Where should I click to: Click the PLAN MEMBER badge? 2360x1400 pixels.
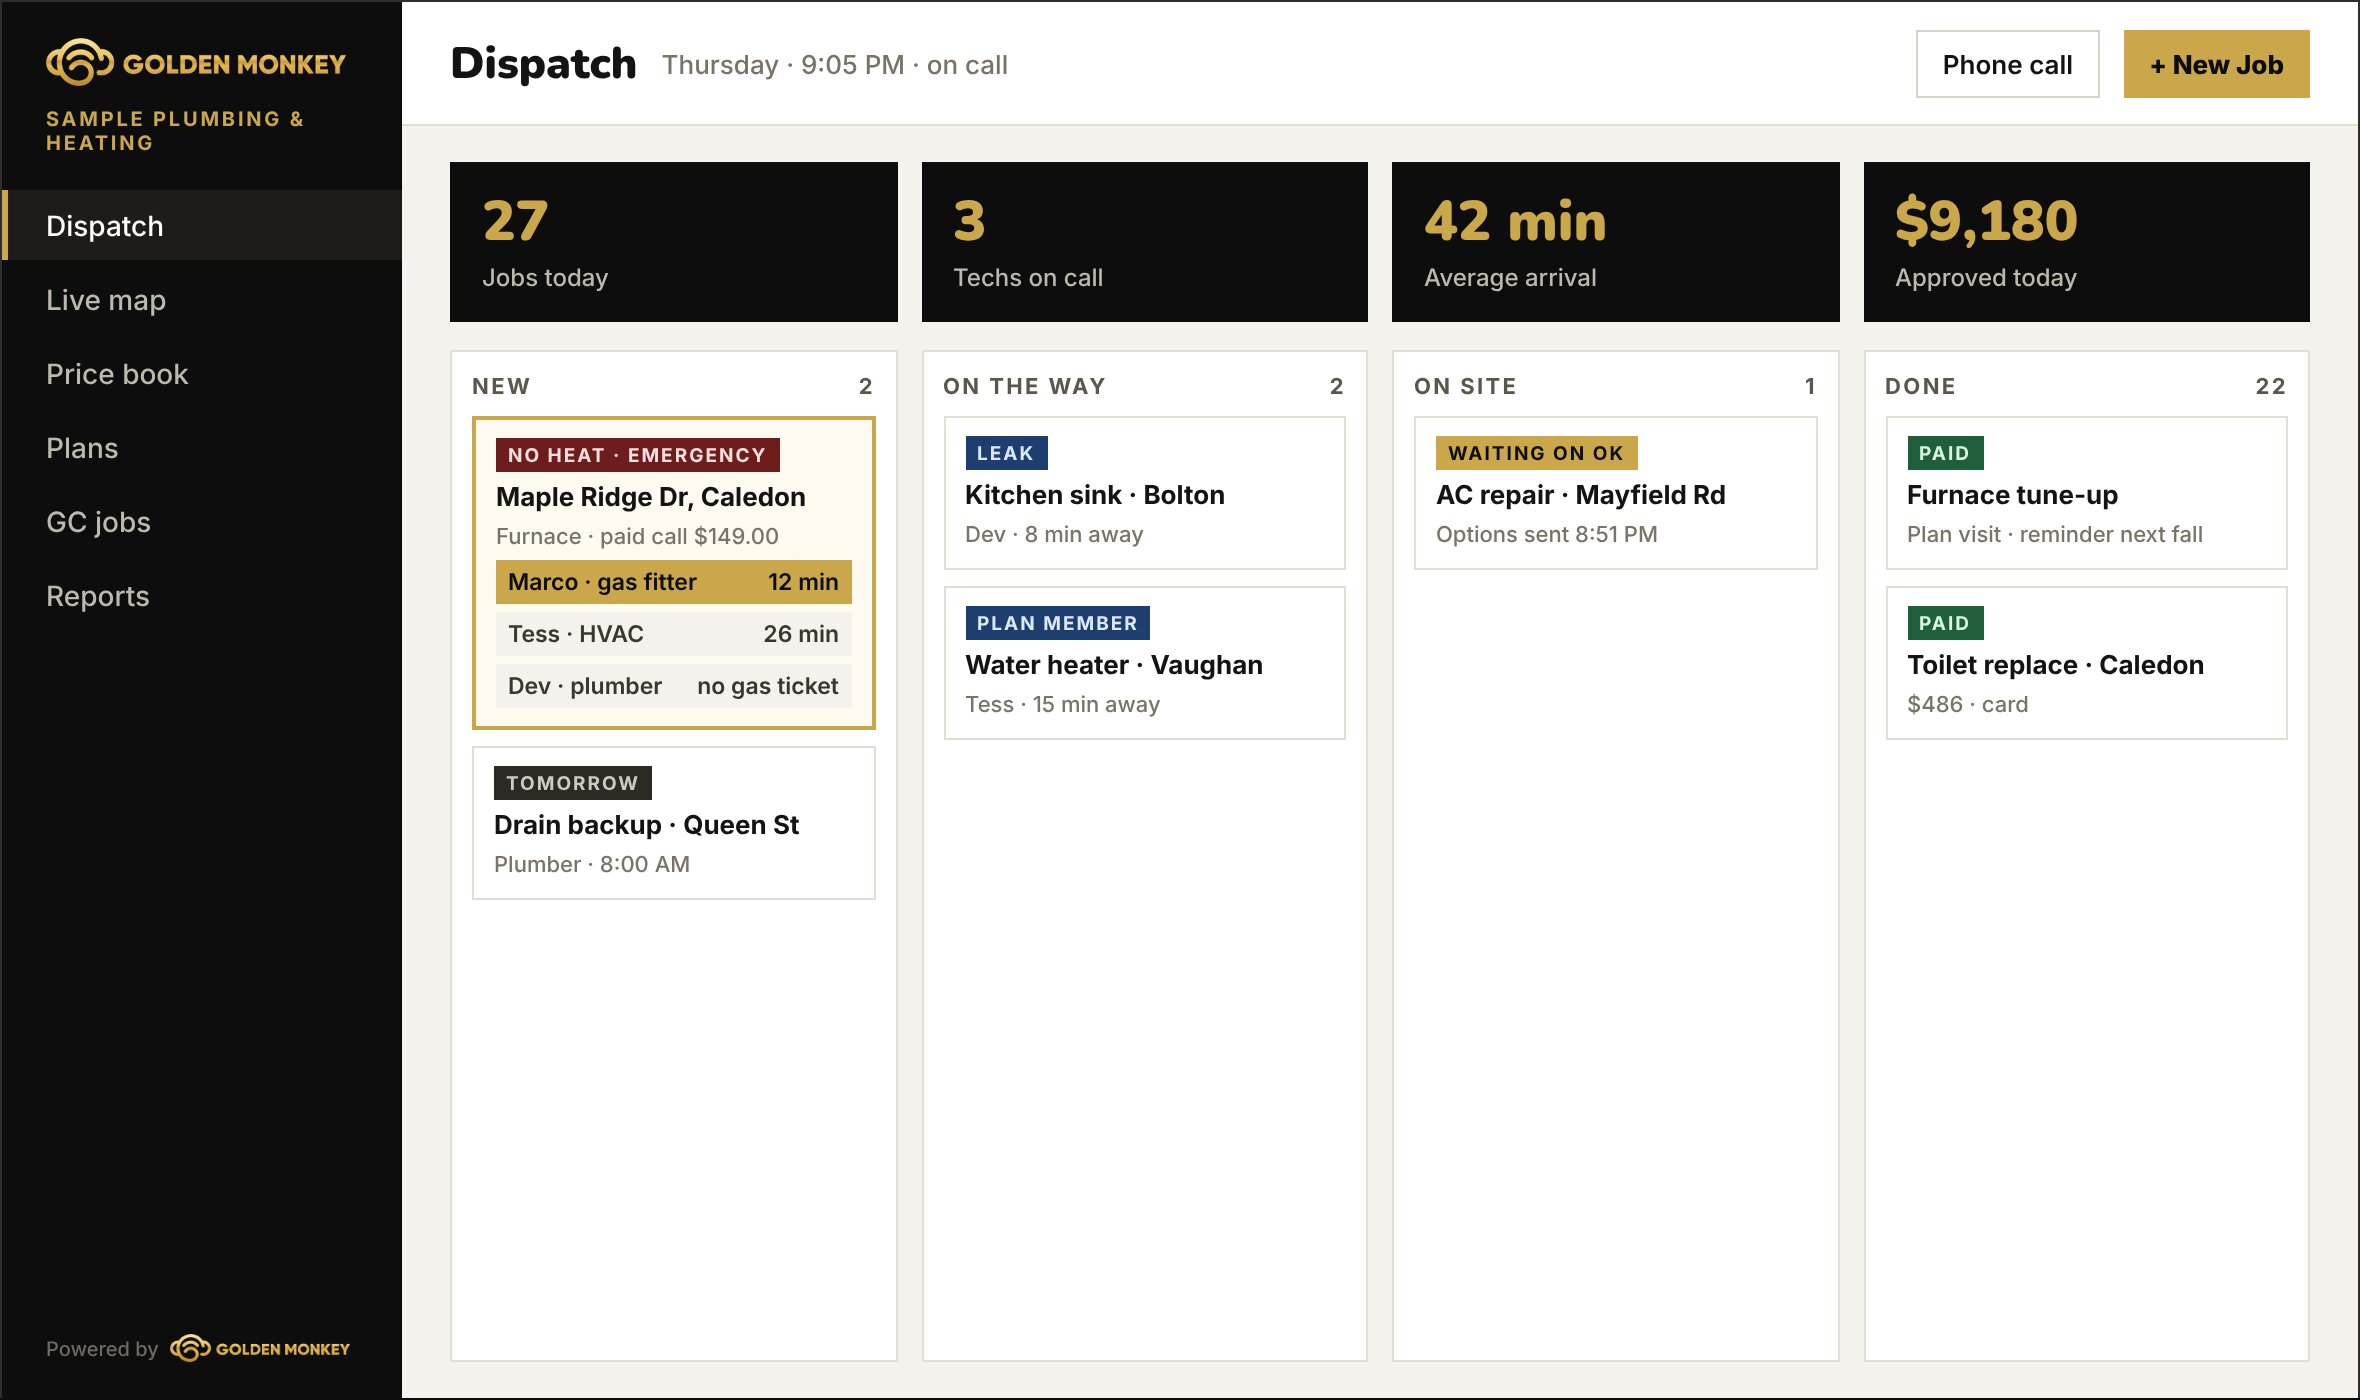point(1057,623)
